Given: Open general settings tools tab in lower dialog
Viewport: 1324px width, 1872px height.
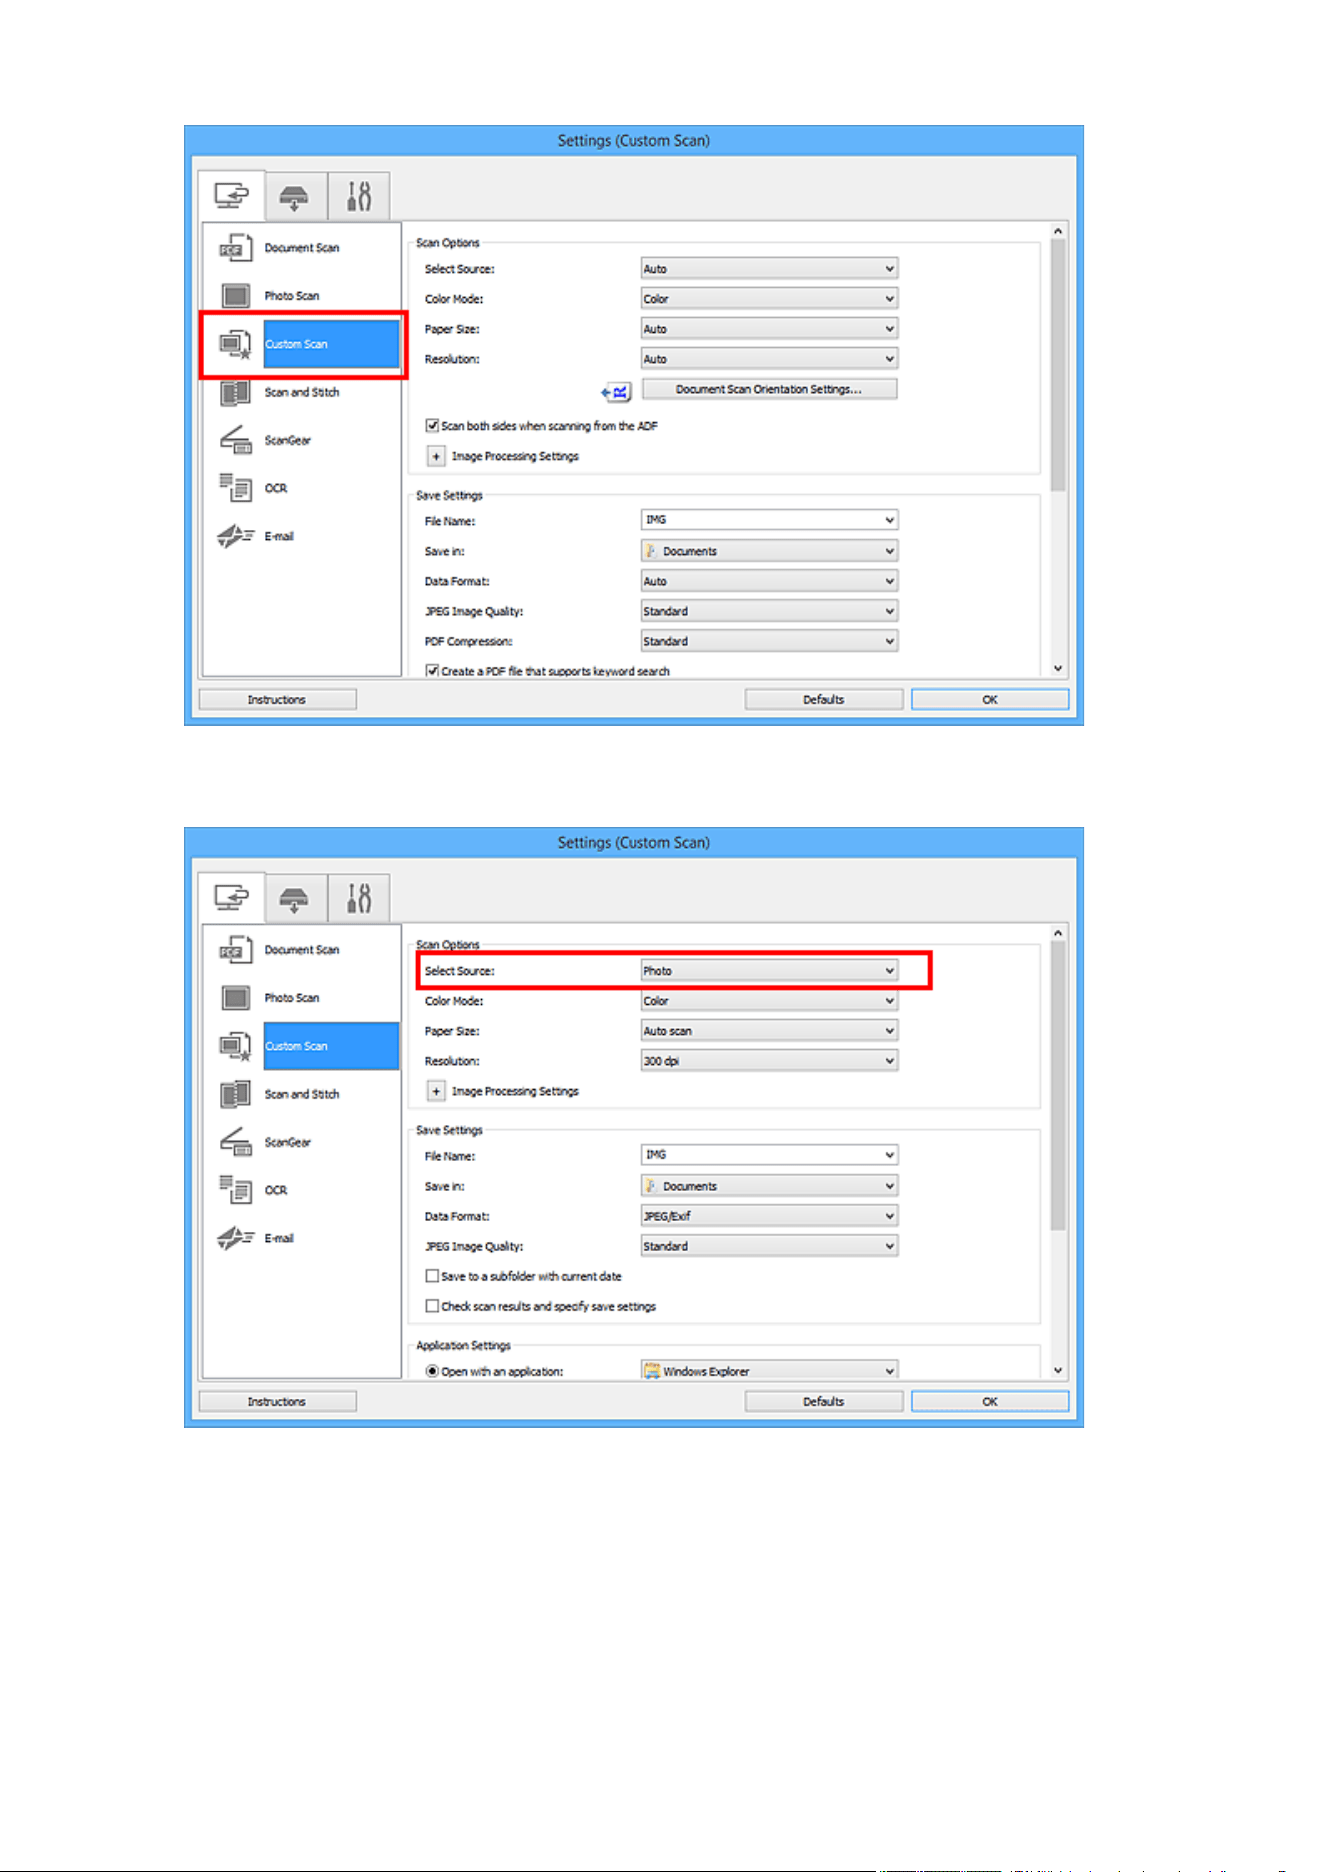Looking at the screenshot, I should 358,898.
